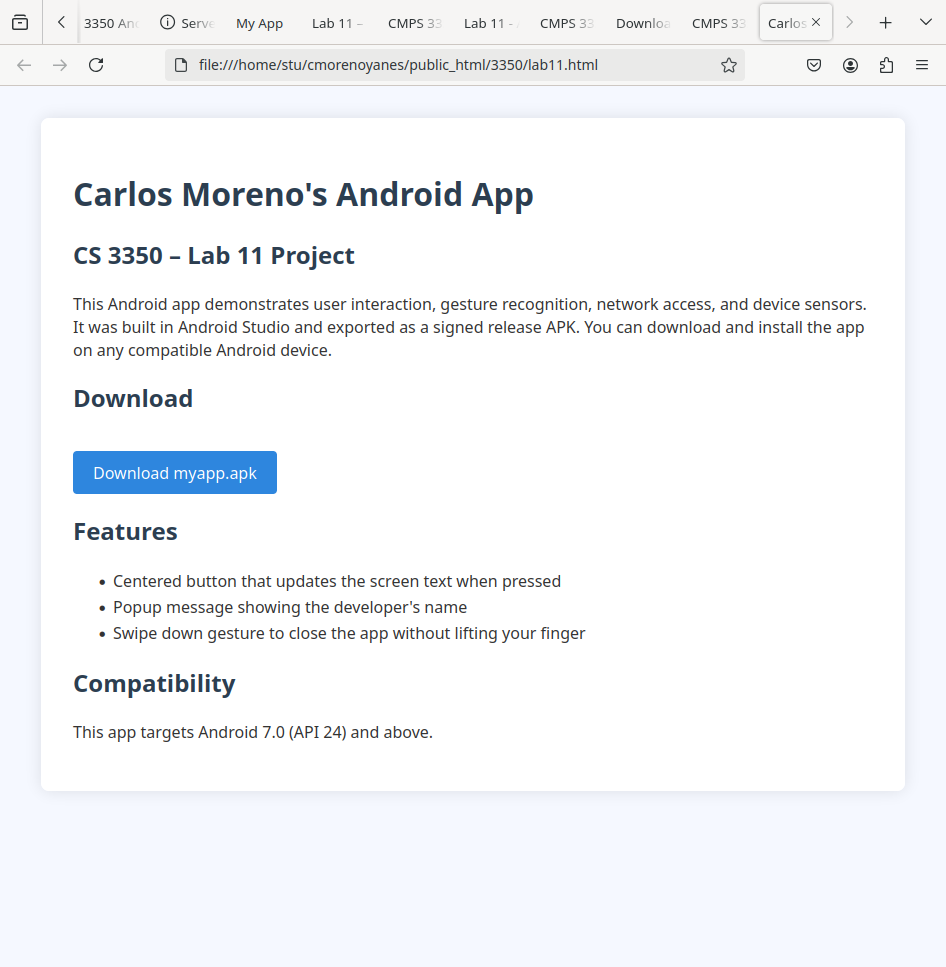Select the Download tab

[642, 23]
